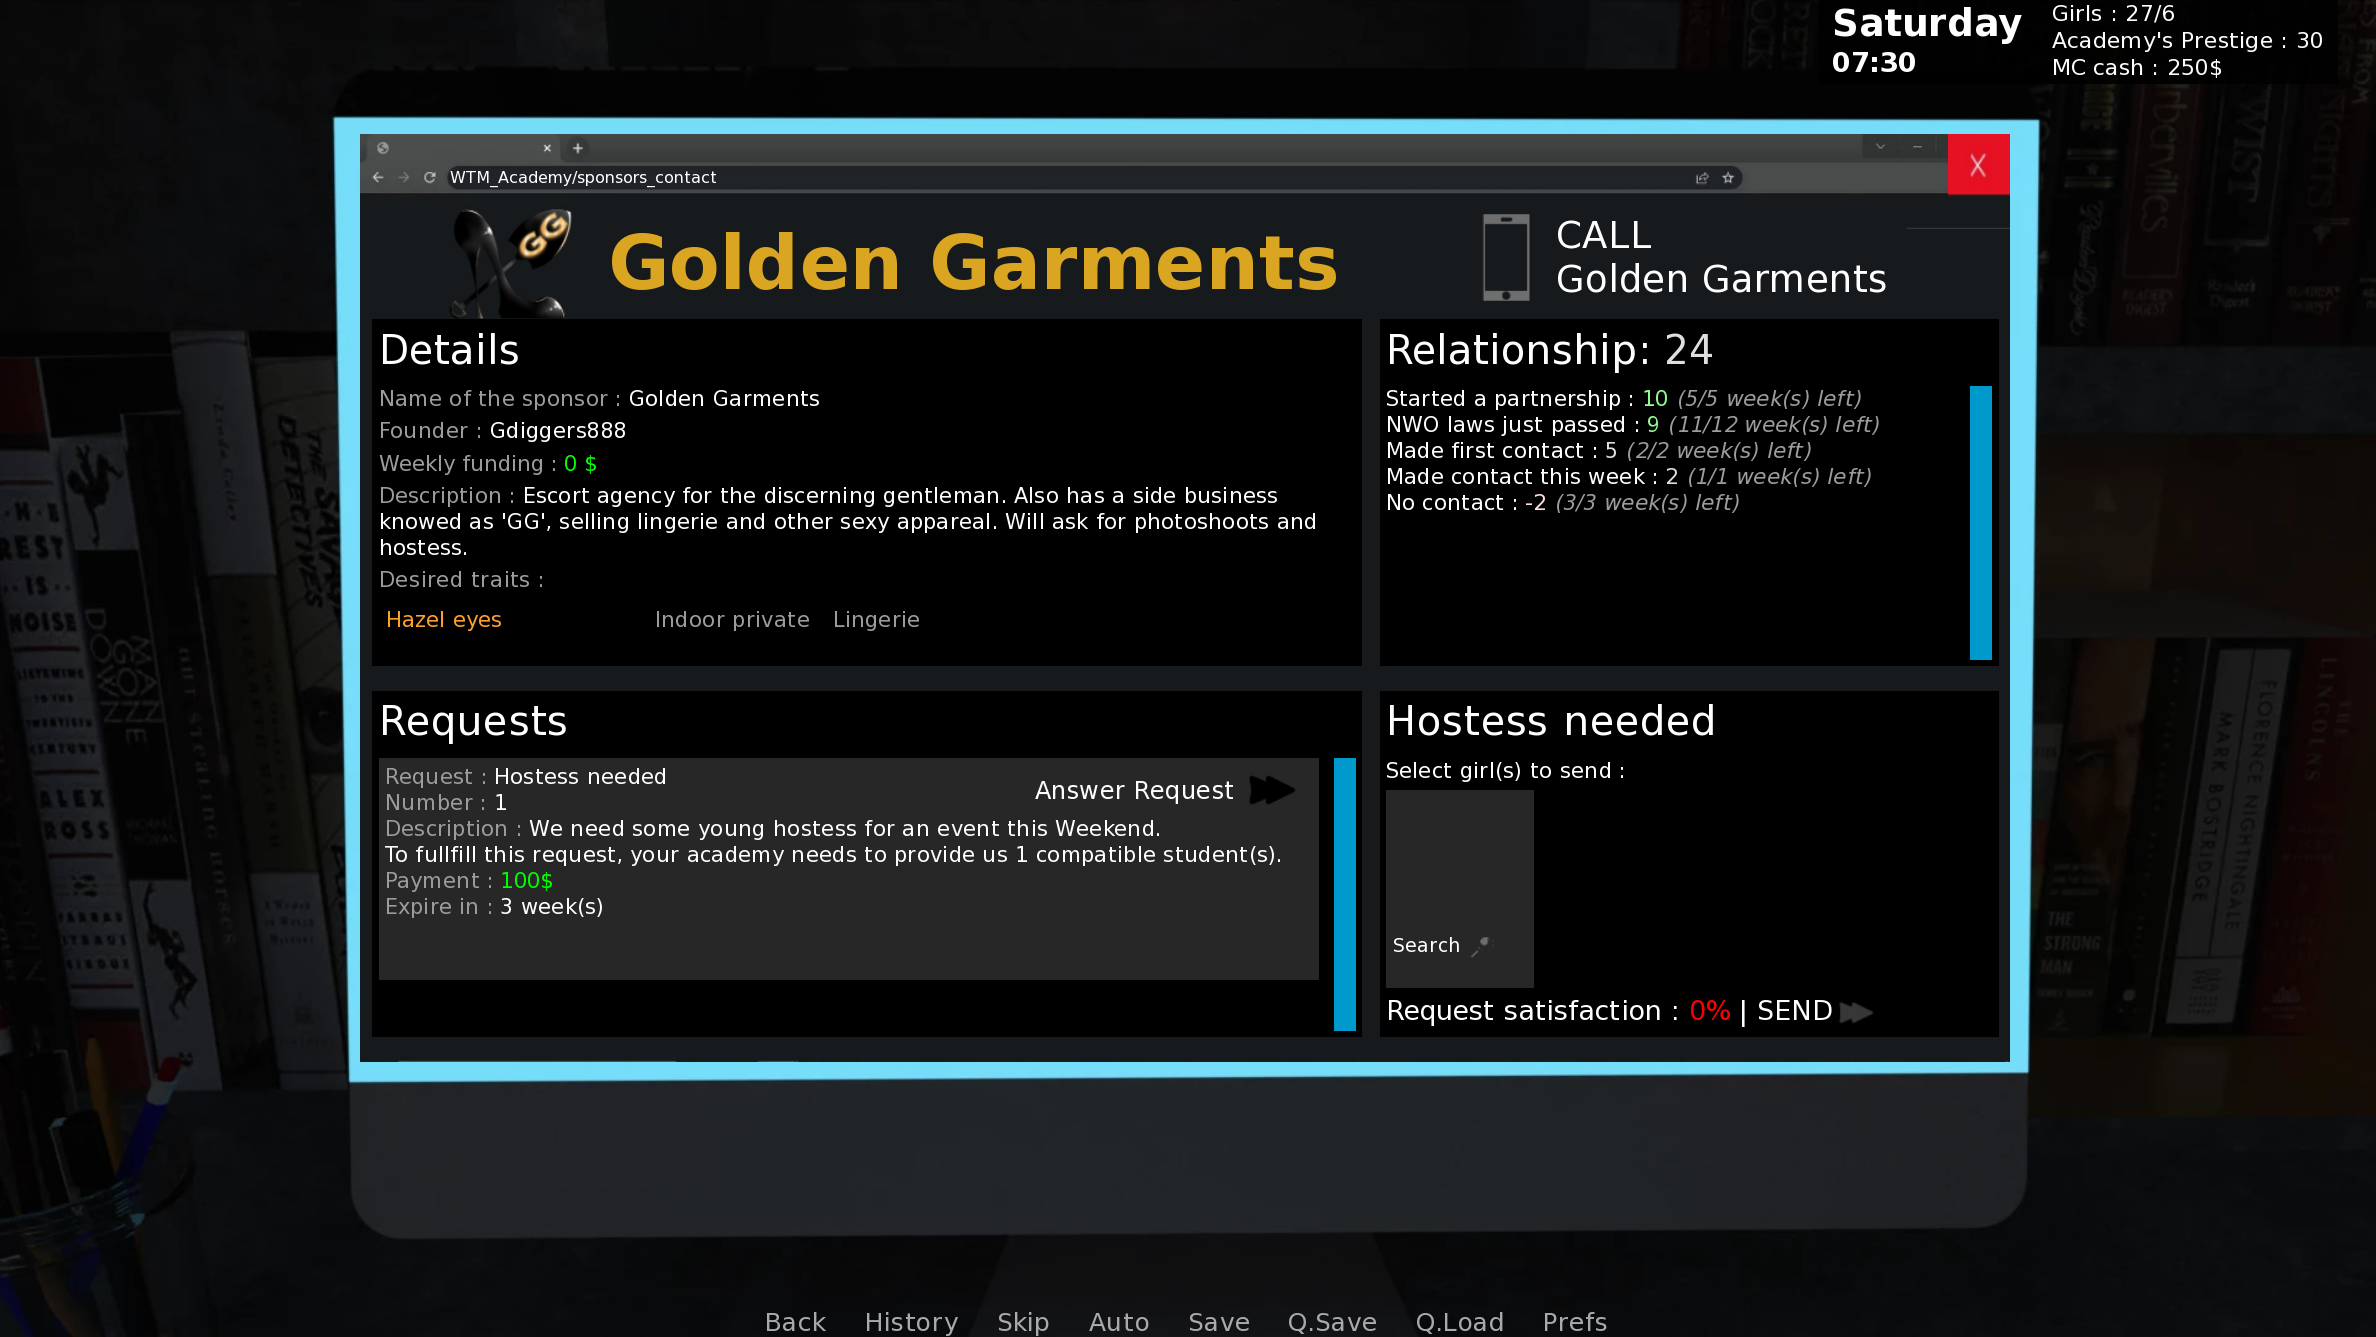Open the Save menu
2376x1337 pixels.
(x=1219, y=1322)
